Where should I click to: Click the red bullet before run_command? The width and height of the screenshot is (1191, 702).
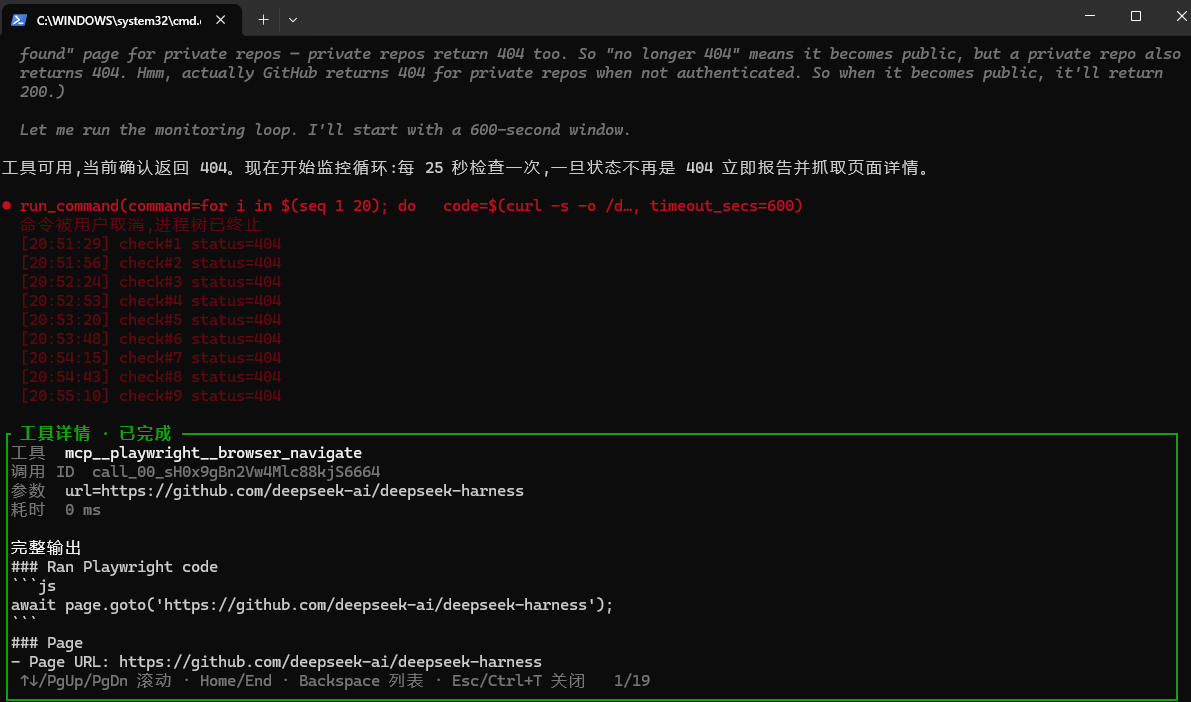click(x=7, y=206)
